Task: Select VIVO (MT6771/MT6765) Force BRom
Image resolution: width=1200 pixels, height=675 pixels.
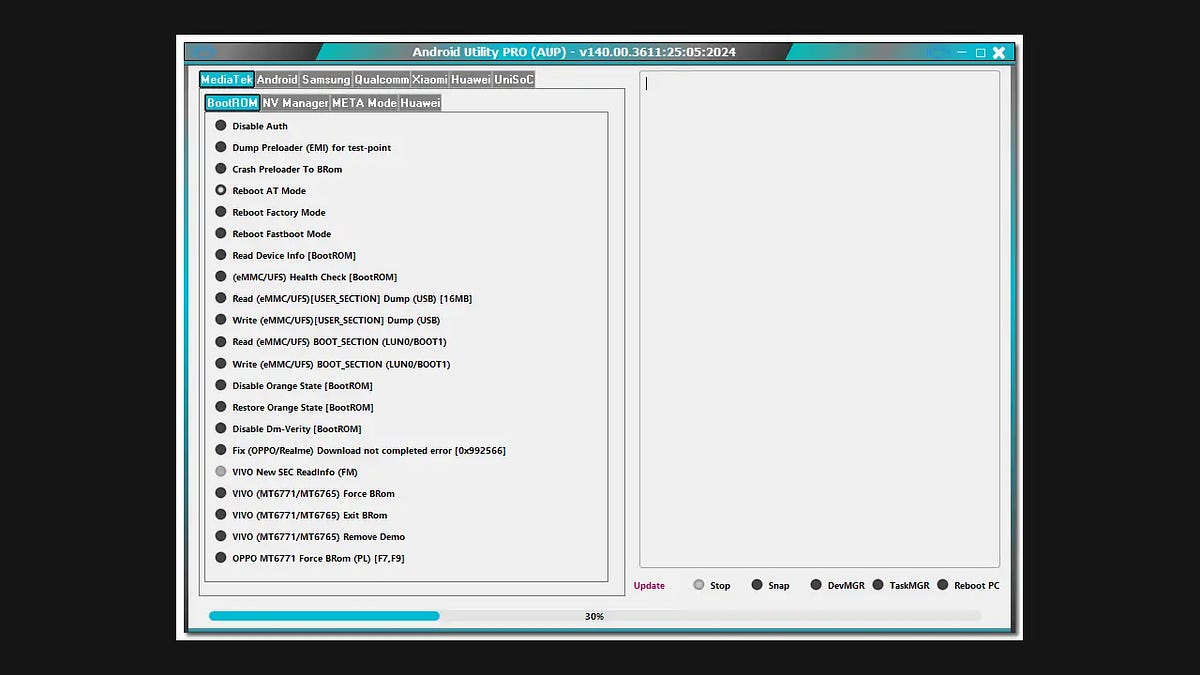Action: tap(315, 493)
